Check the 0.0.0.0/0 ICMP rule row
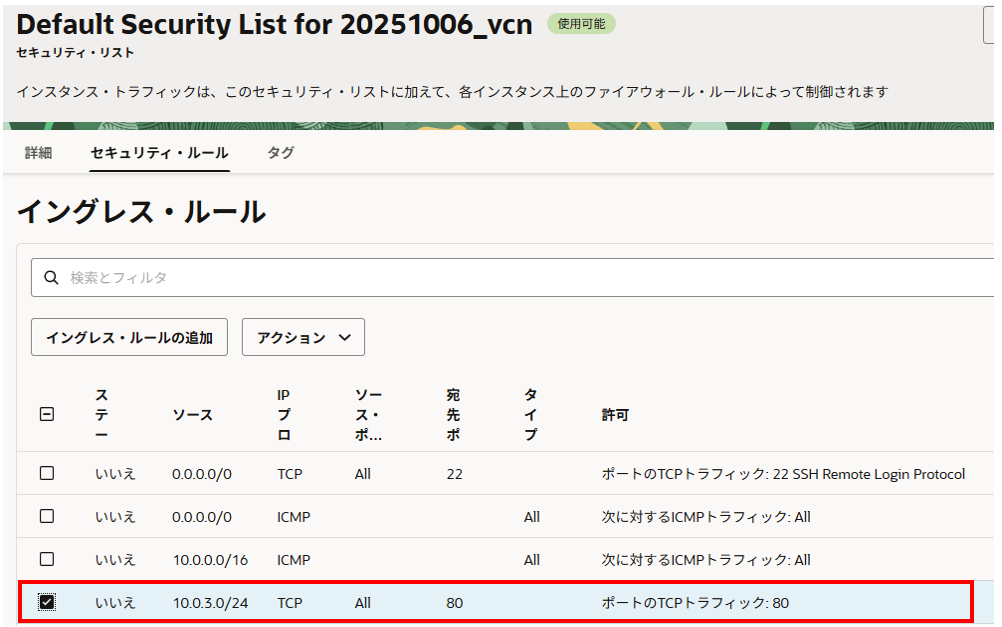 pyautogui.click(x=47, y=517)
